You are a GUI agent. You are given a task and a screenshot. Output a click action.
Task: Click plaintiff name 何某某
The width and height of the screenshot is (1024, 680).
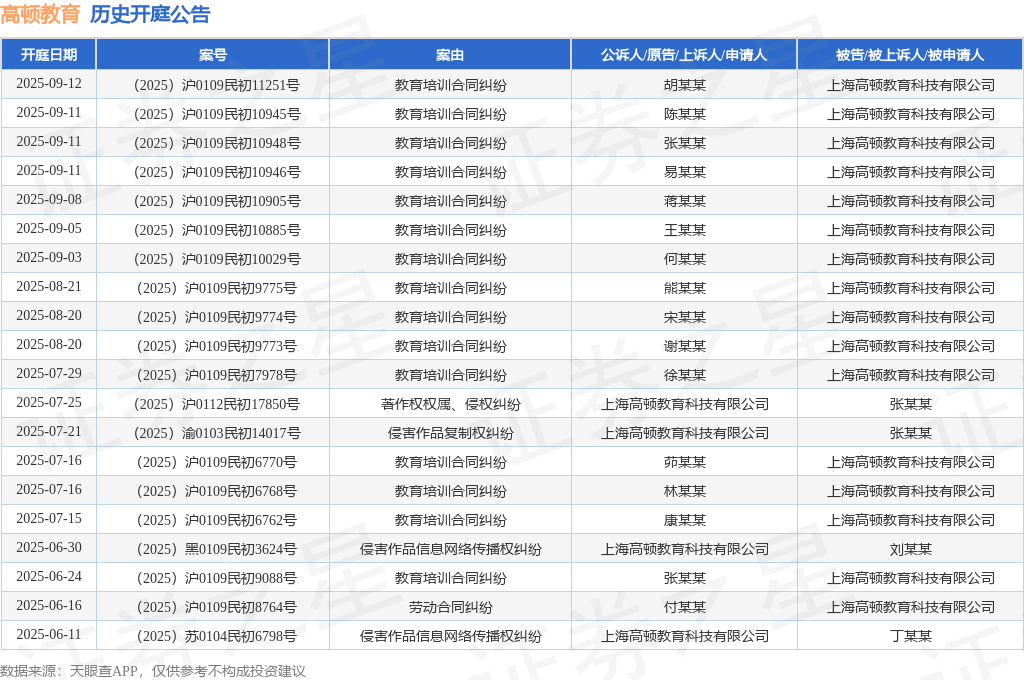coord(684,259)
